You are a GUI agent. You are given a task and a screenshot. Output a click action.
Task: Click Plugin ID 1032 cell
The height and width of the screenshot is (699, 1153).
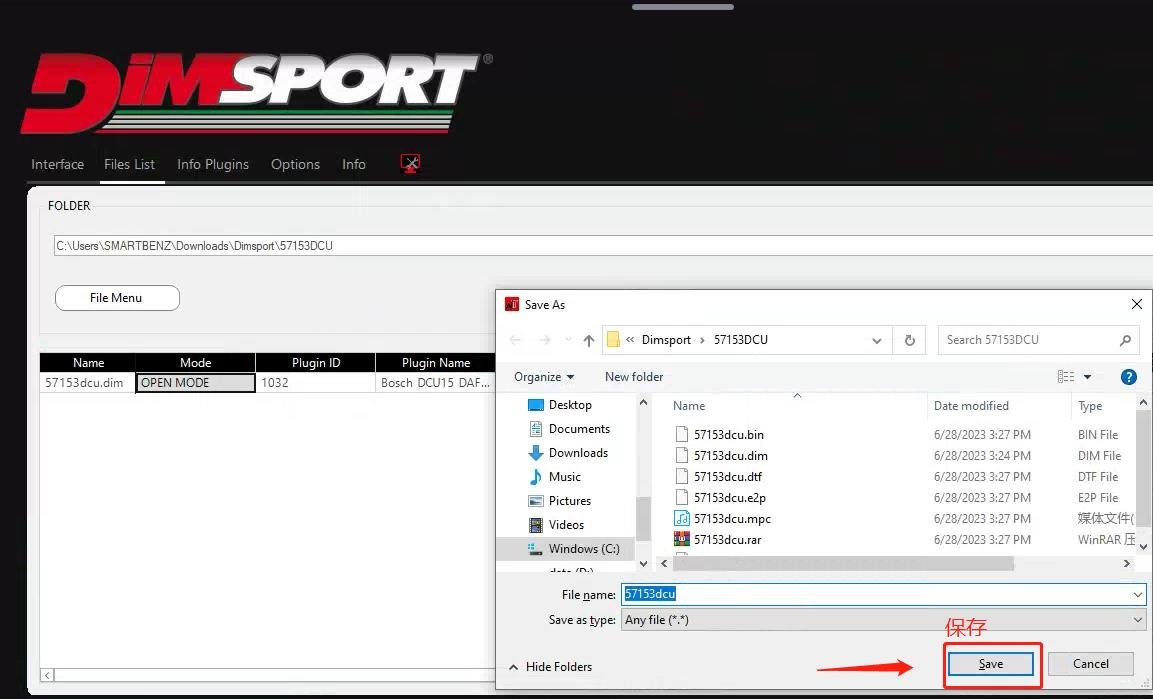[x=315, y=383]
